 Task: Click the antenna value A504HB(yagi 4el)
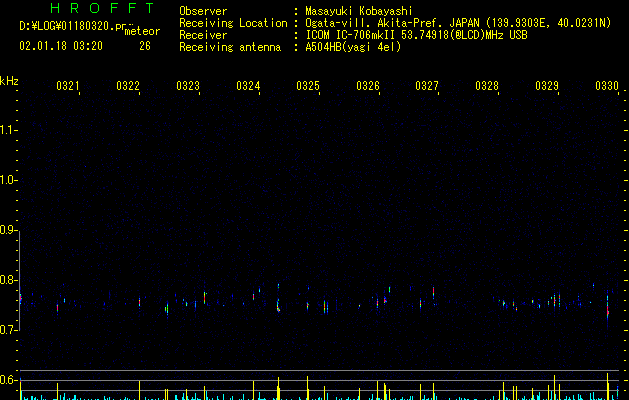[353, 47]
